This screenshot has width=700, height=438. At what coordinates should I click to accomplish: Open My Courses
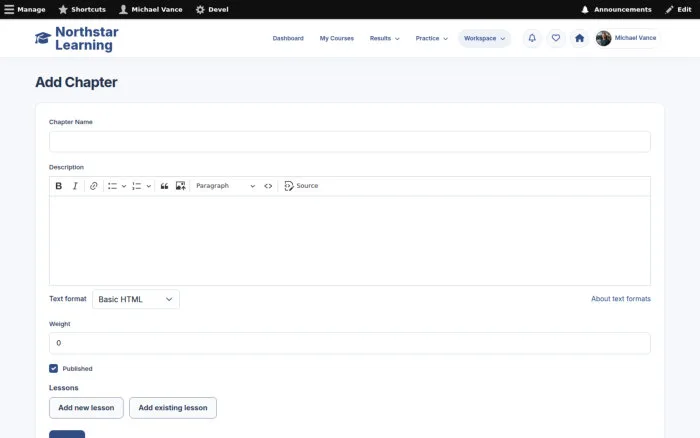(x=337, y=38)
